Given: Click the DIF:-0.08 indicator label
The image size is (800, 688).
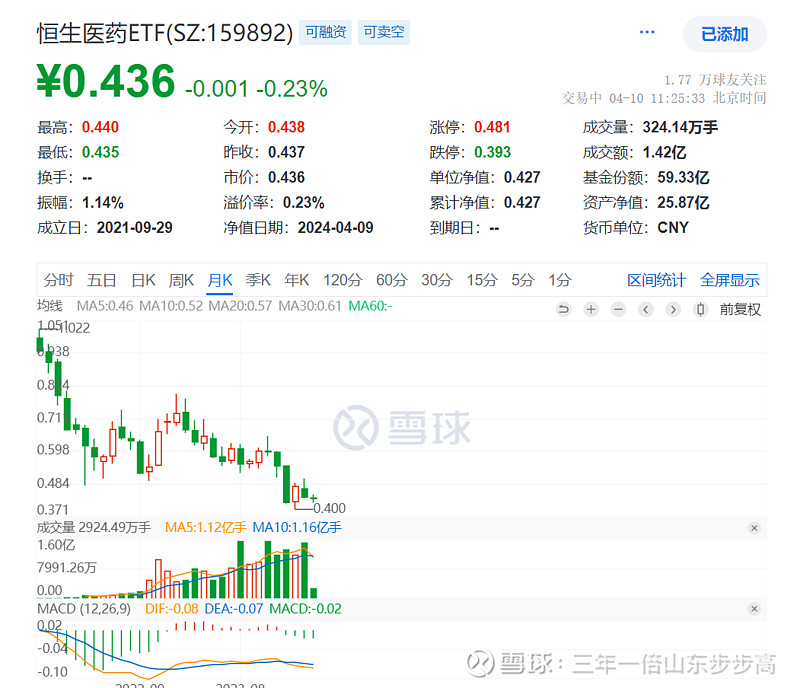Looking at the screenshot, I should [x=171, y=609].
